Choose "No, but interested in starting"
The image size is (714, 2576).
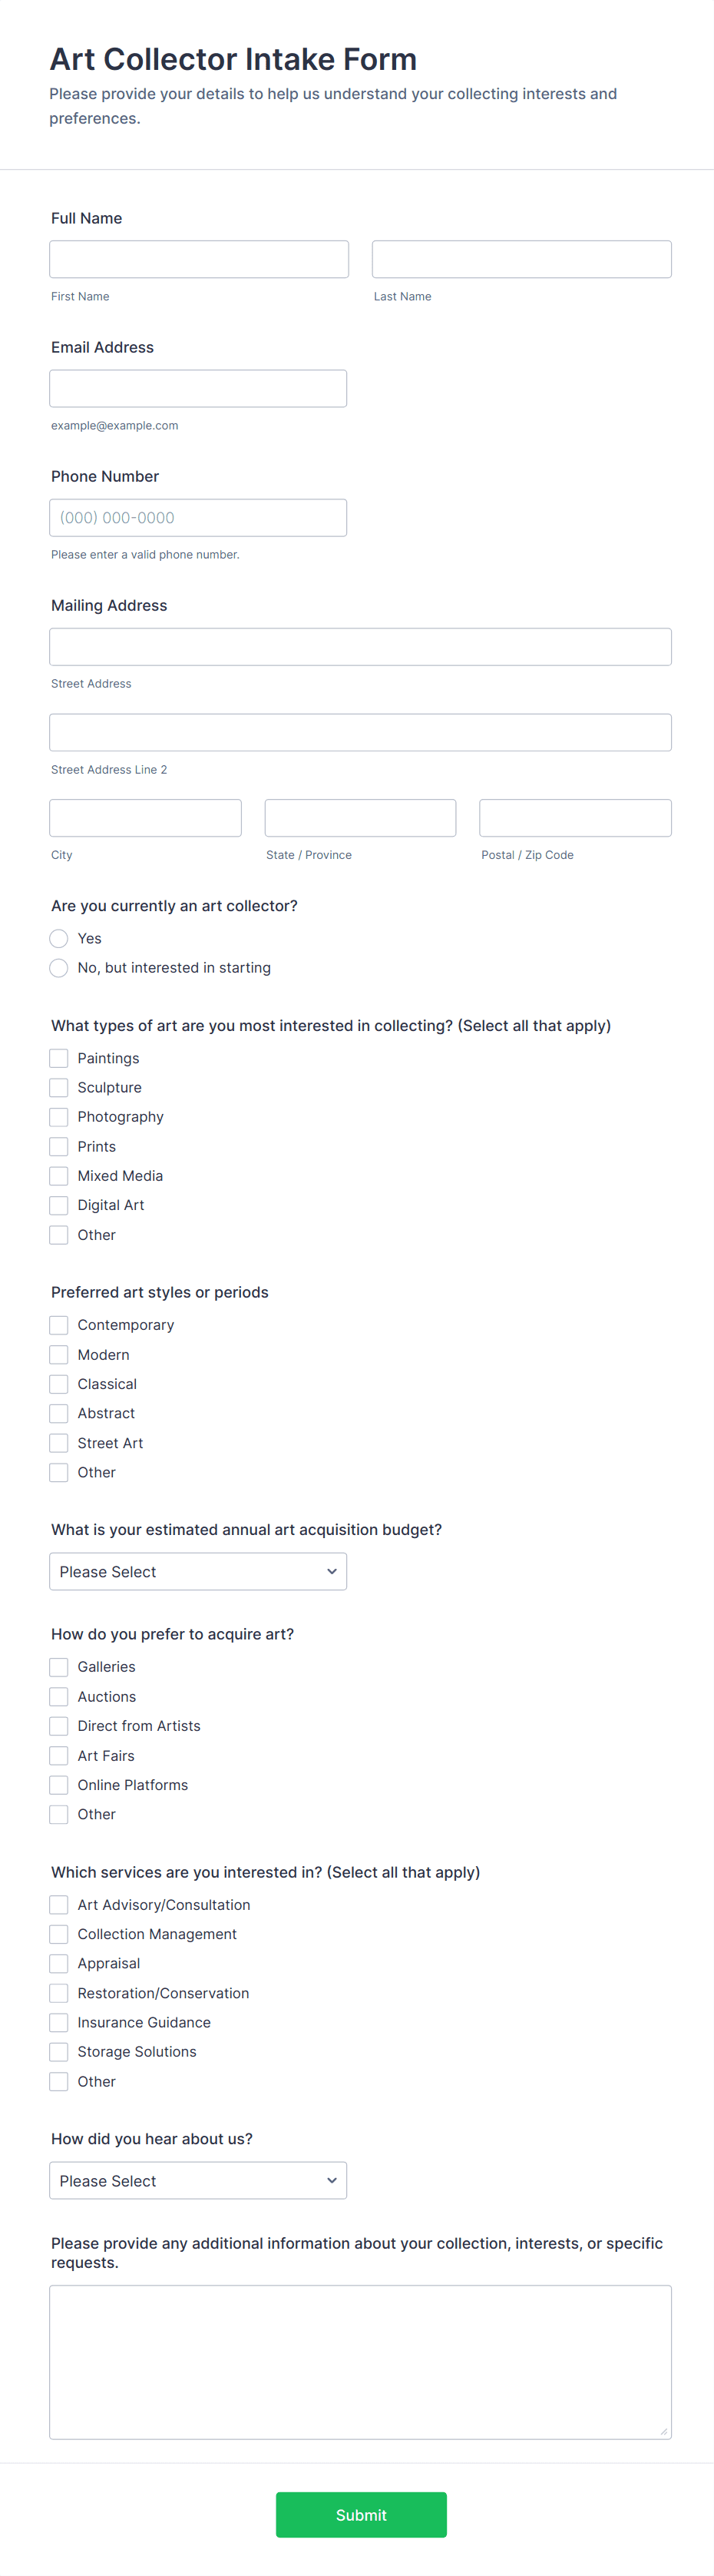[x=59, y=968]
